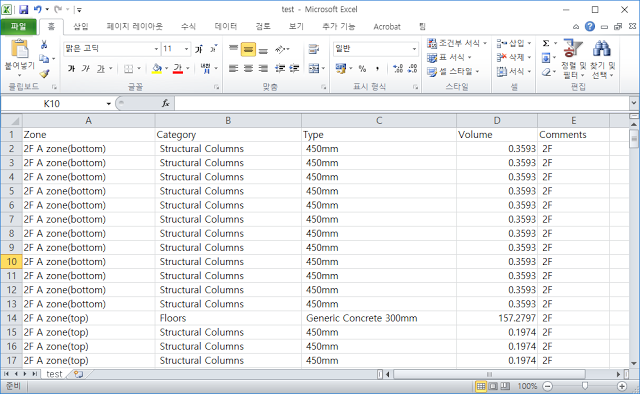Switch to the 수식 Formulas tab
Viewport: 640px width, 394px height.
point(188,27)
